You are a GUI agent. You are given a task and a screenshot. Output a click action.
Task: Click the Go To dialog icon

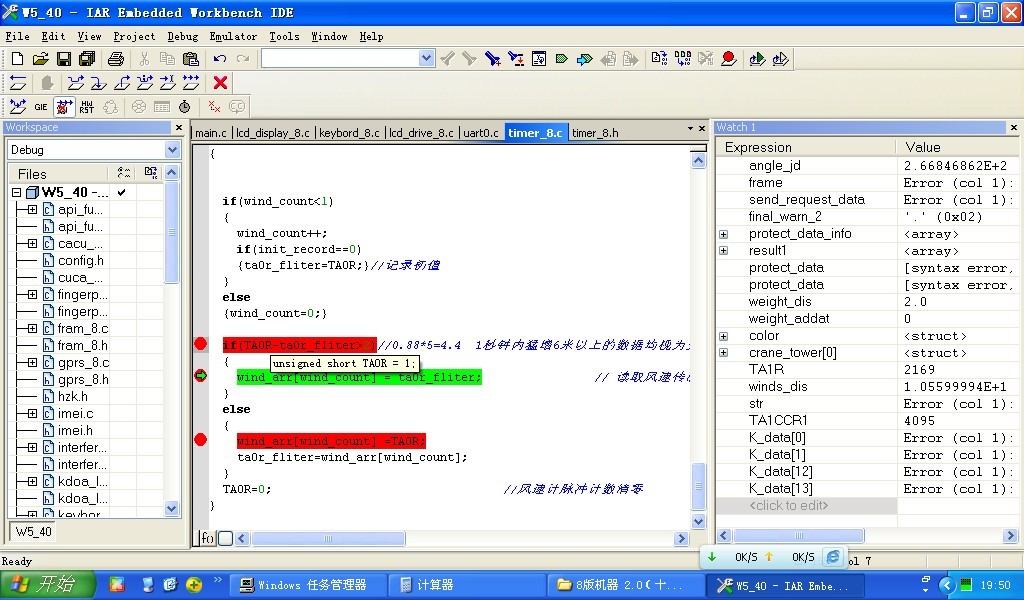tap(539, 59)
